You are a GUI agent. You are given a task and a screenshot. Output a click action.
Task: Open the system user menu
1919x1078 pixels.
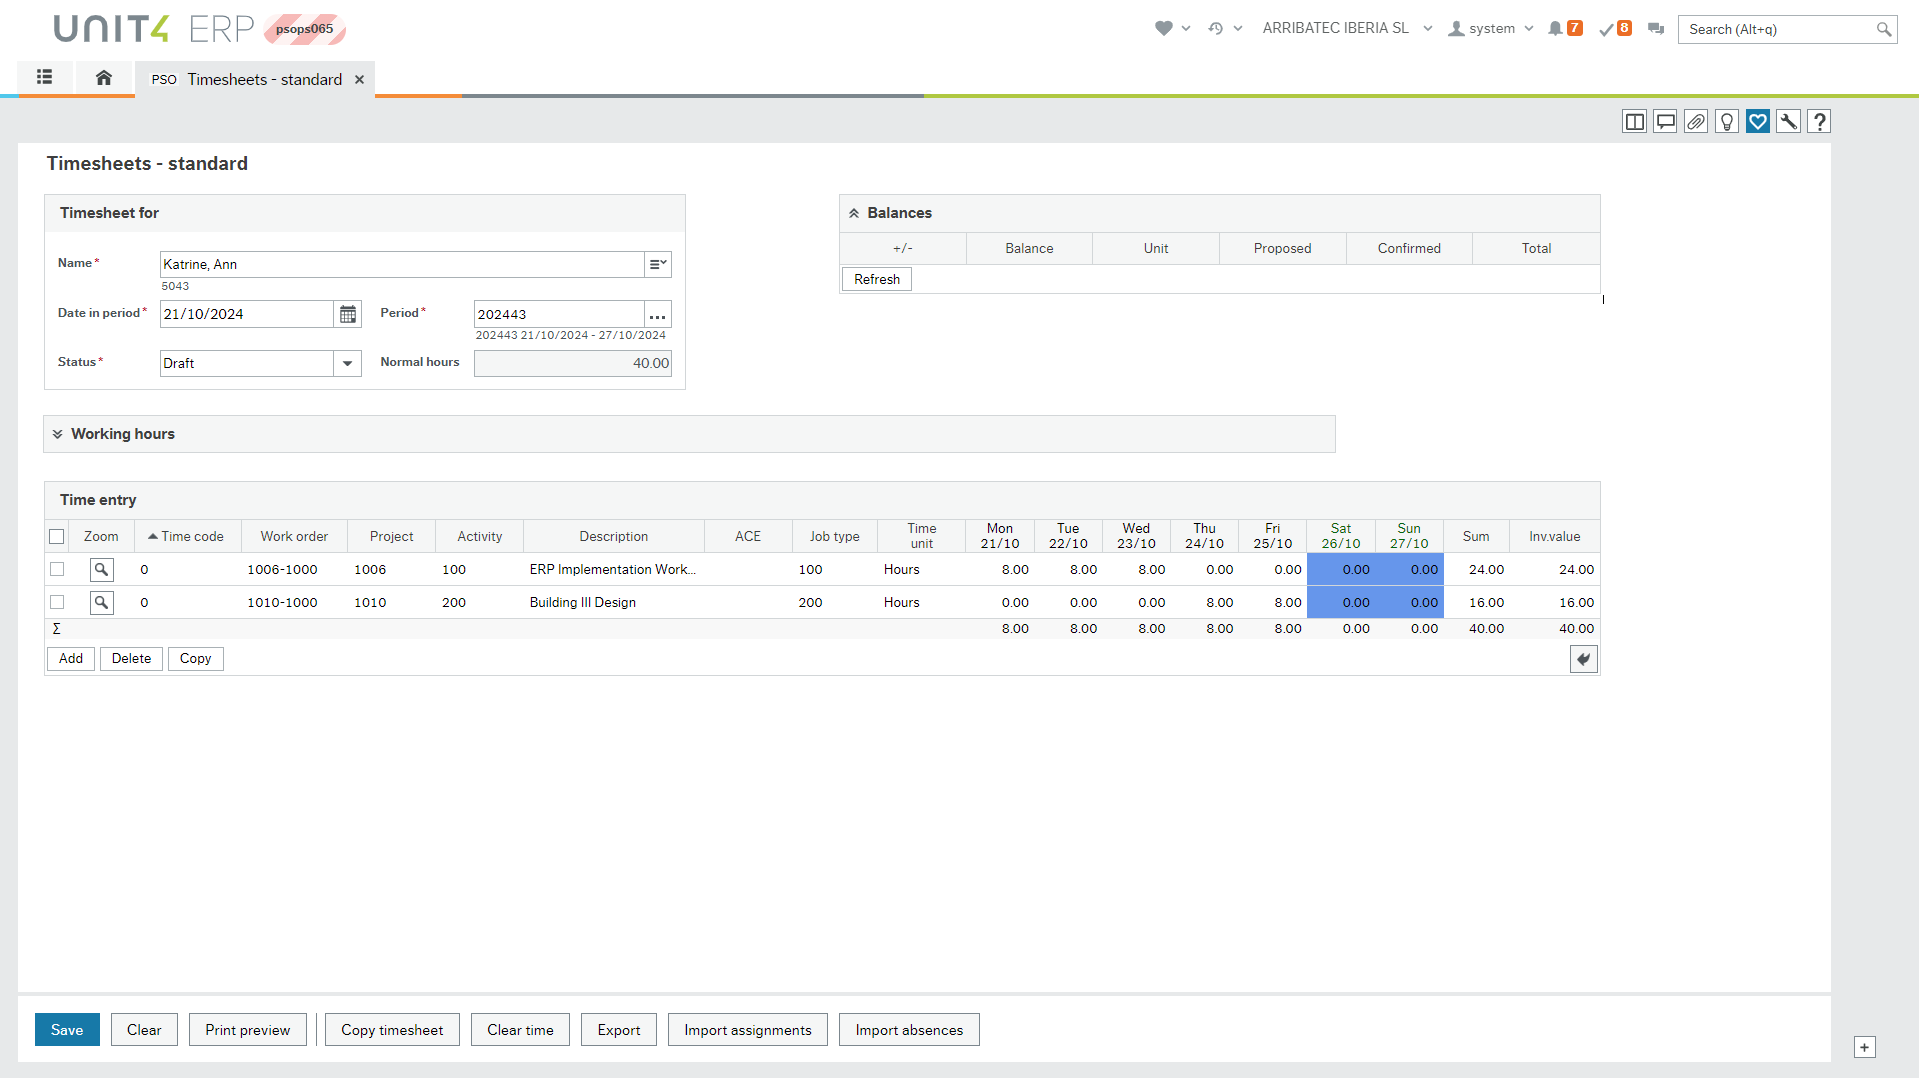pyautogui.click(x=1490, y=29)
